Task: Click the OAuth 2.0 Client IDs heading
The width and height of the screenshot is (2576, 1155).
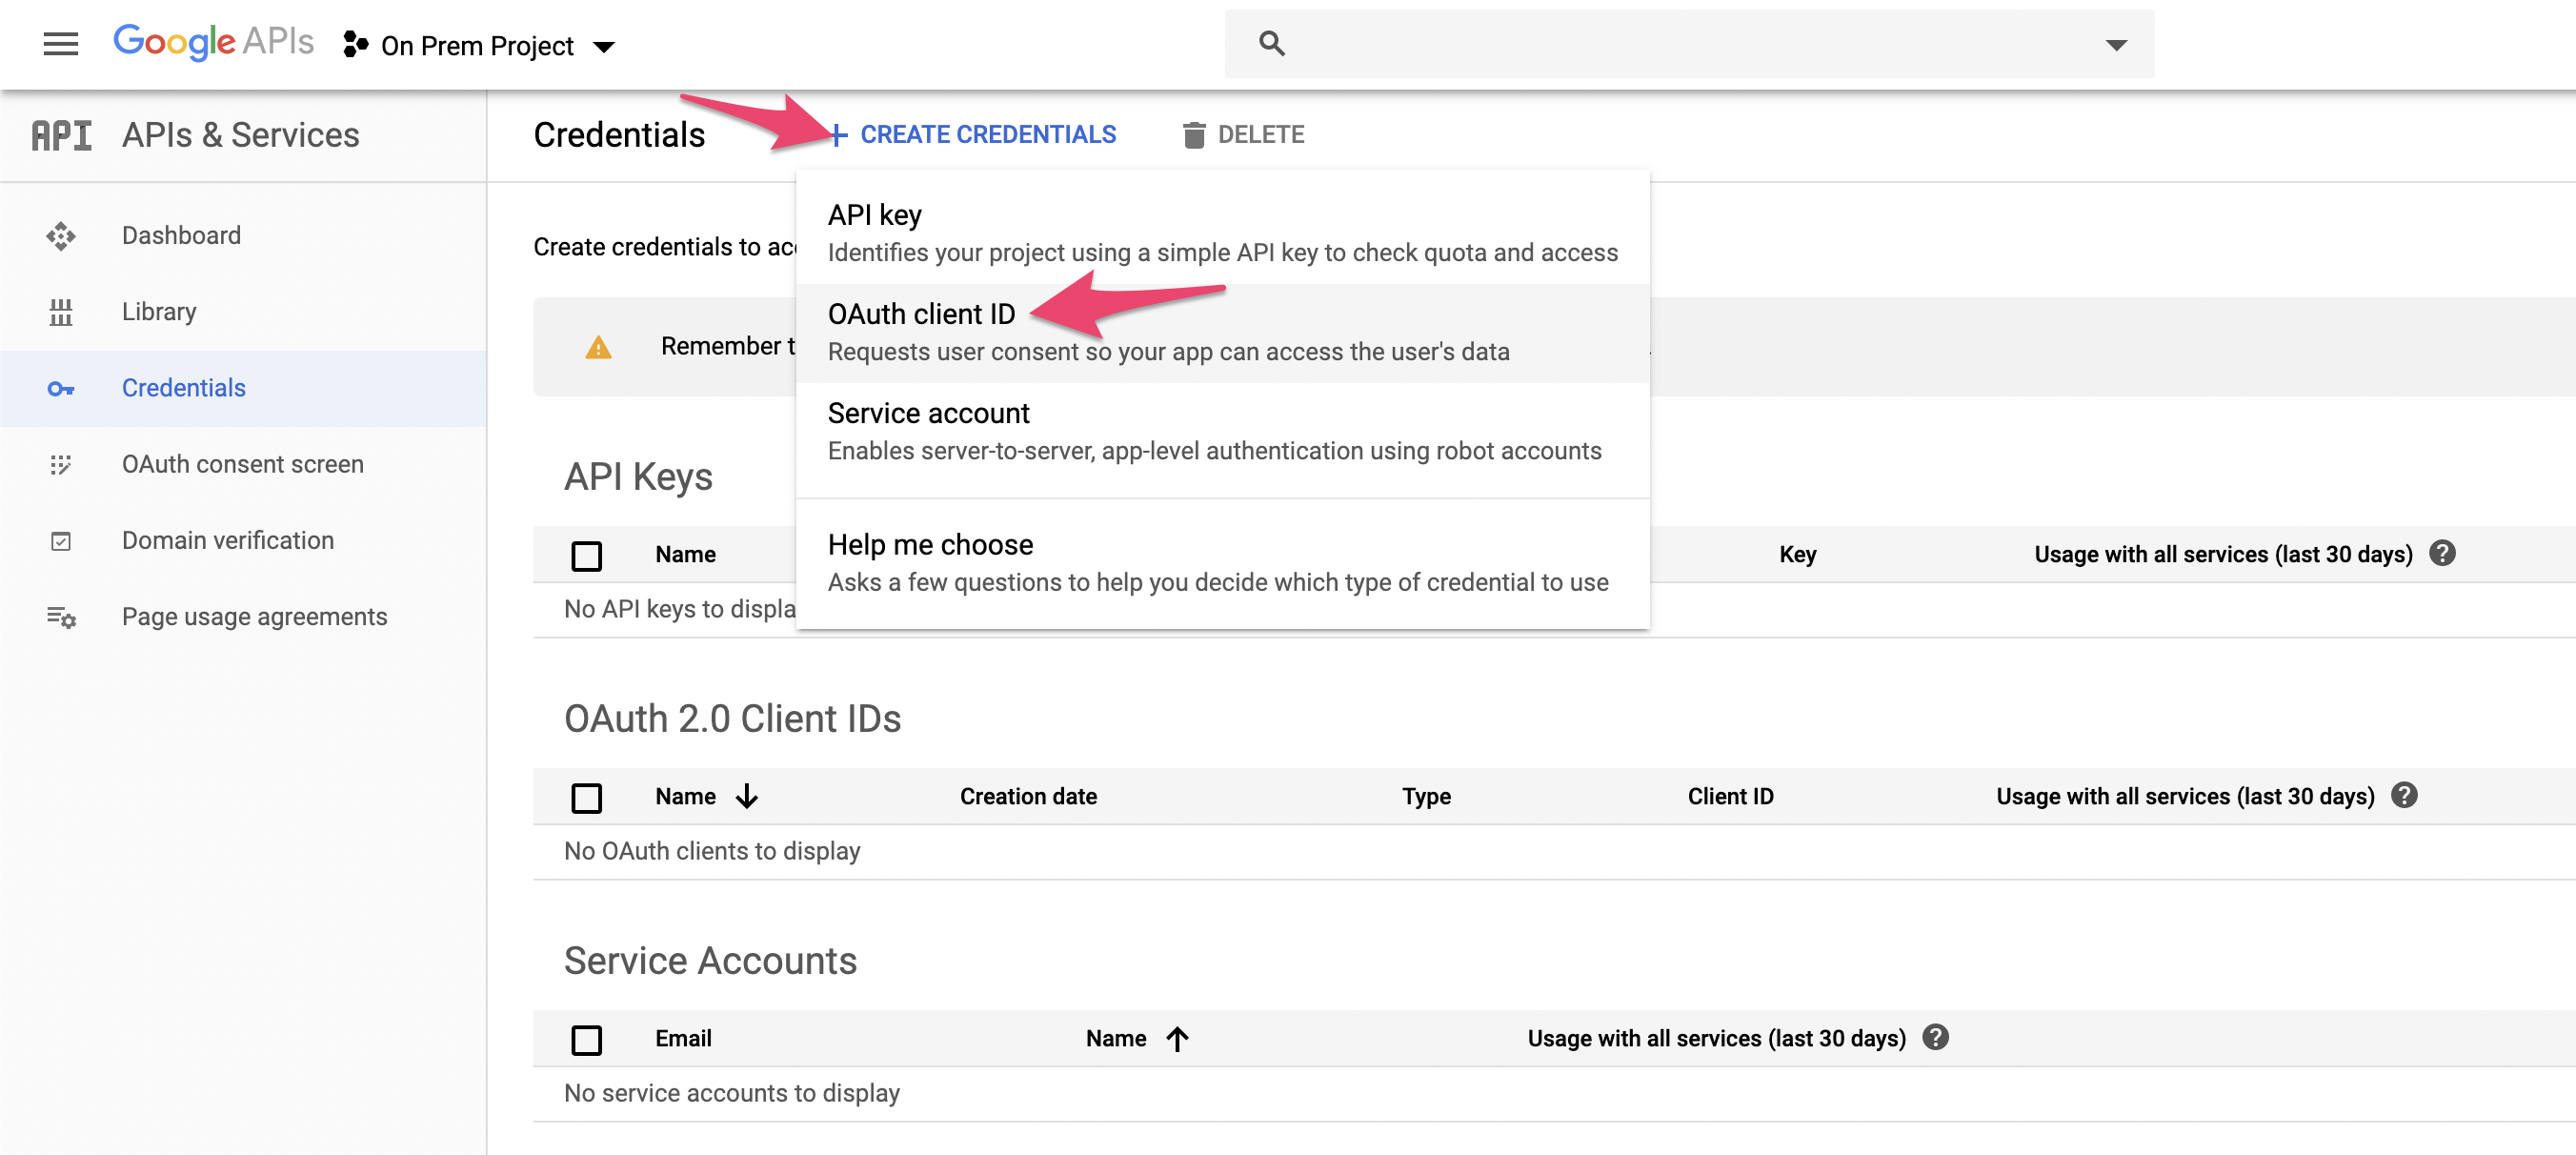Action: click(x=732, y=719)
